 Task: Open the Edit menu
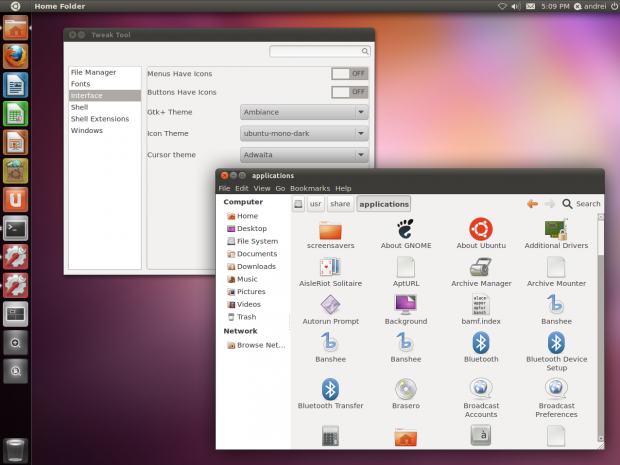click(x=242, y=189)
